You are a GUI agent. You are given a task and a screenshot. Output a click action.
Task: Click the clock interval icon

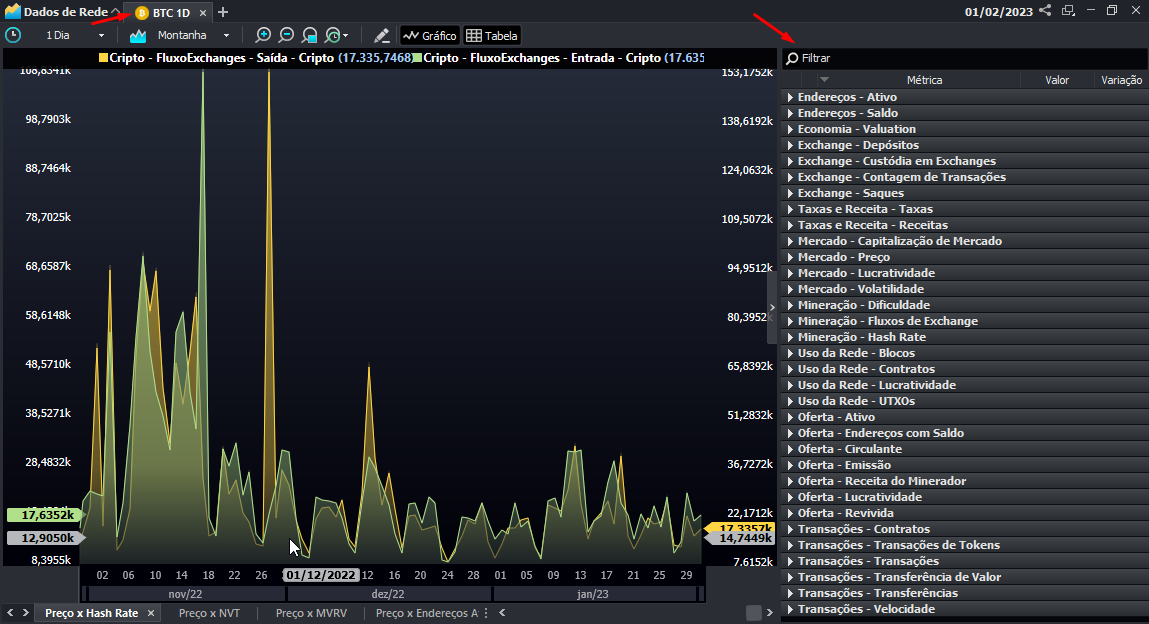point(13,35)
